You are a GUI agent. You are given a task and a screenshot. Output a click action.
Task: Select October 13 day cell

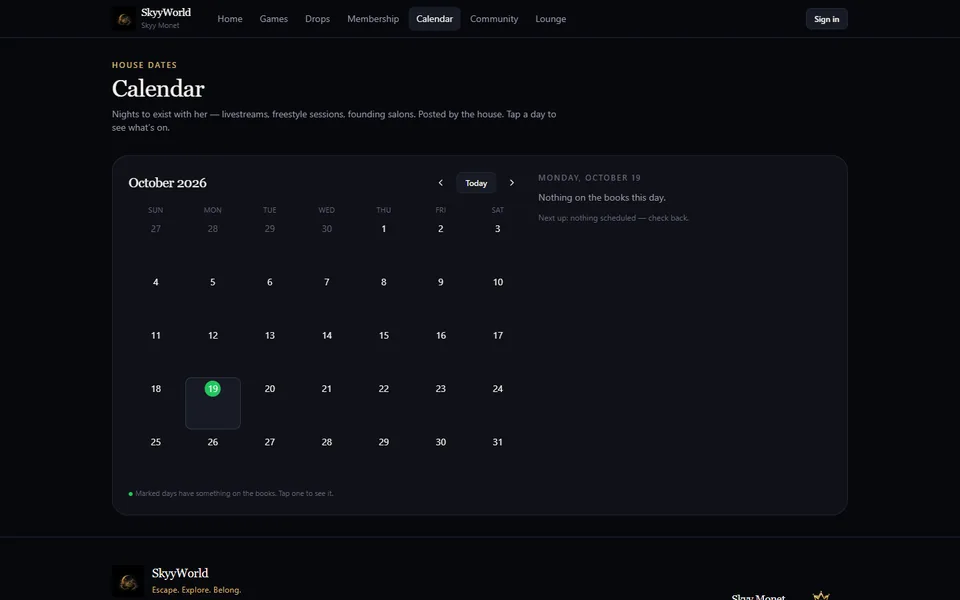coord(269,350)
